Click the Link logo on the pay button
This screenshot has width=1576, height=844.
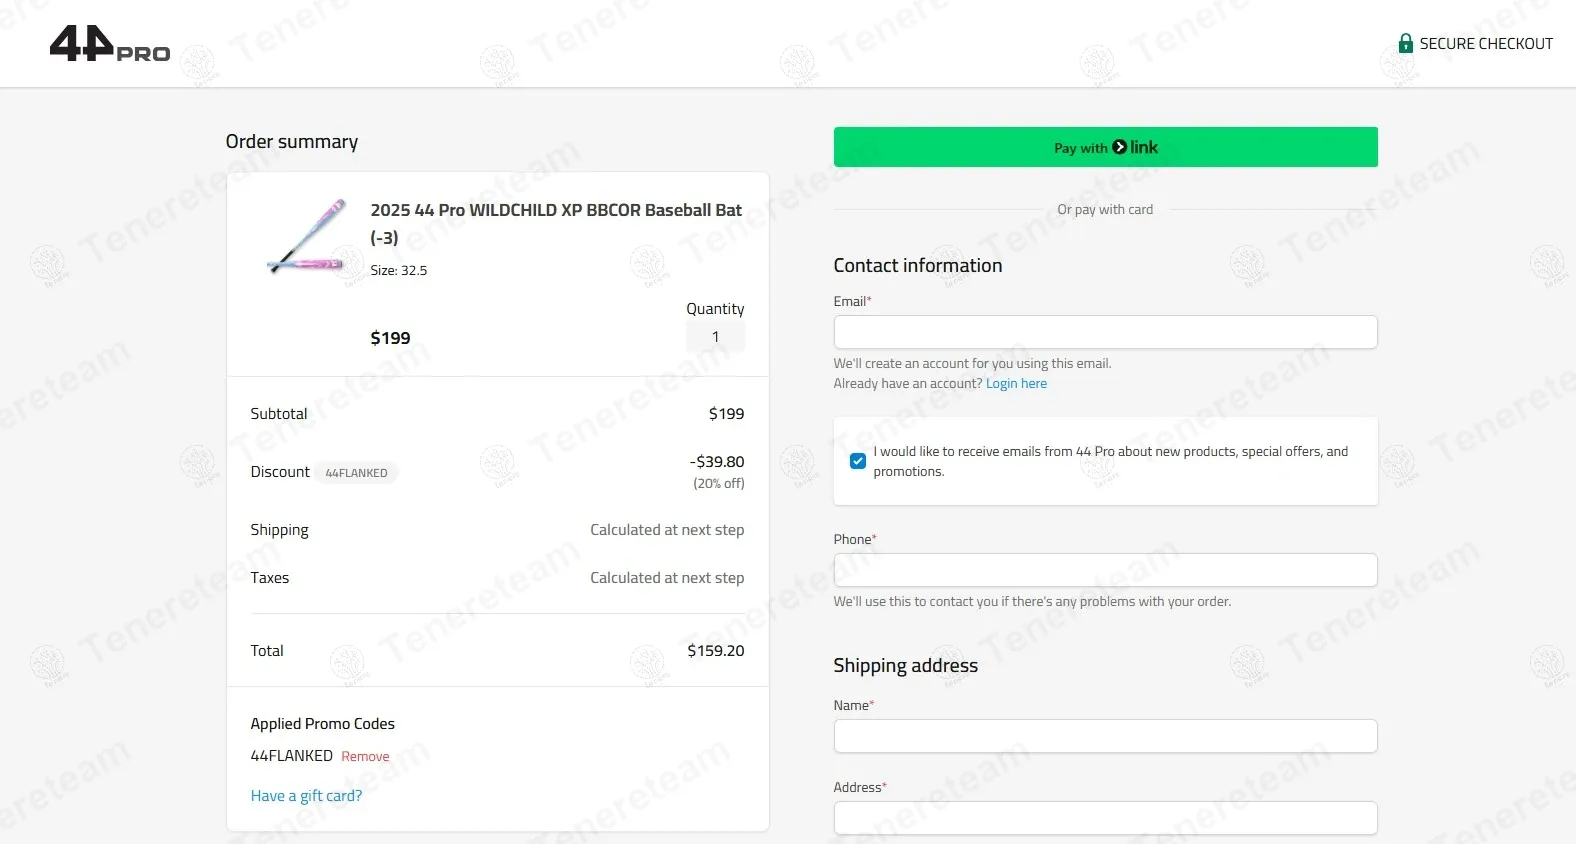1135,147
